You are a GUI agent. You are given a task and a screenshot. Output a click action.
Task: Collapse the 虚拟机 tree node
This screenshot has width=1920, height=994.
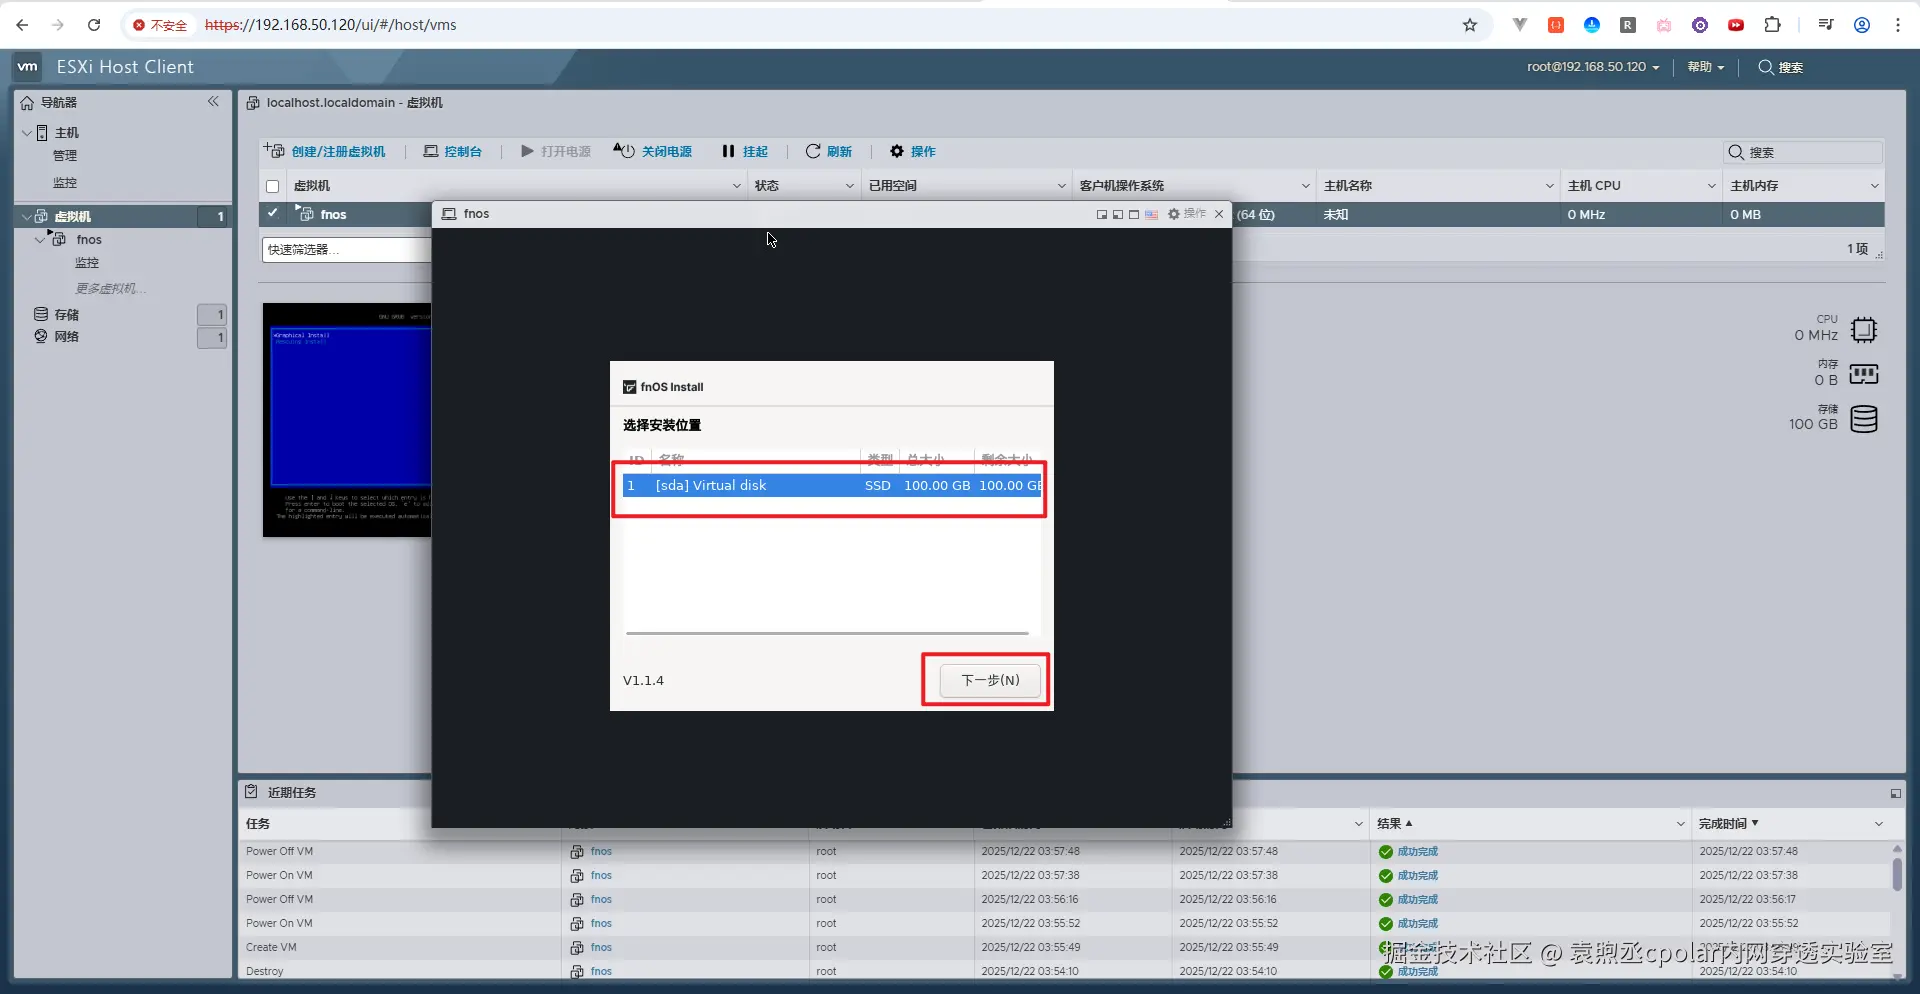[27, 216]
